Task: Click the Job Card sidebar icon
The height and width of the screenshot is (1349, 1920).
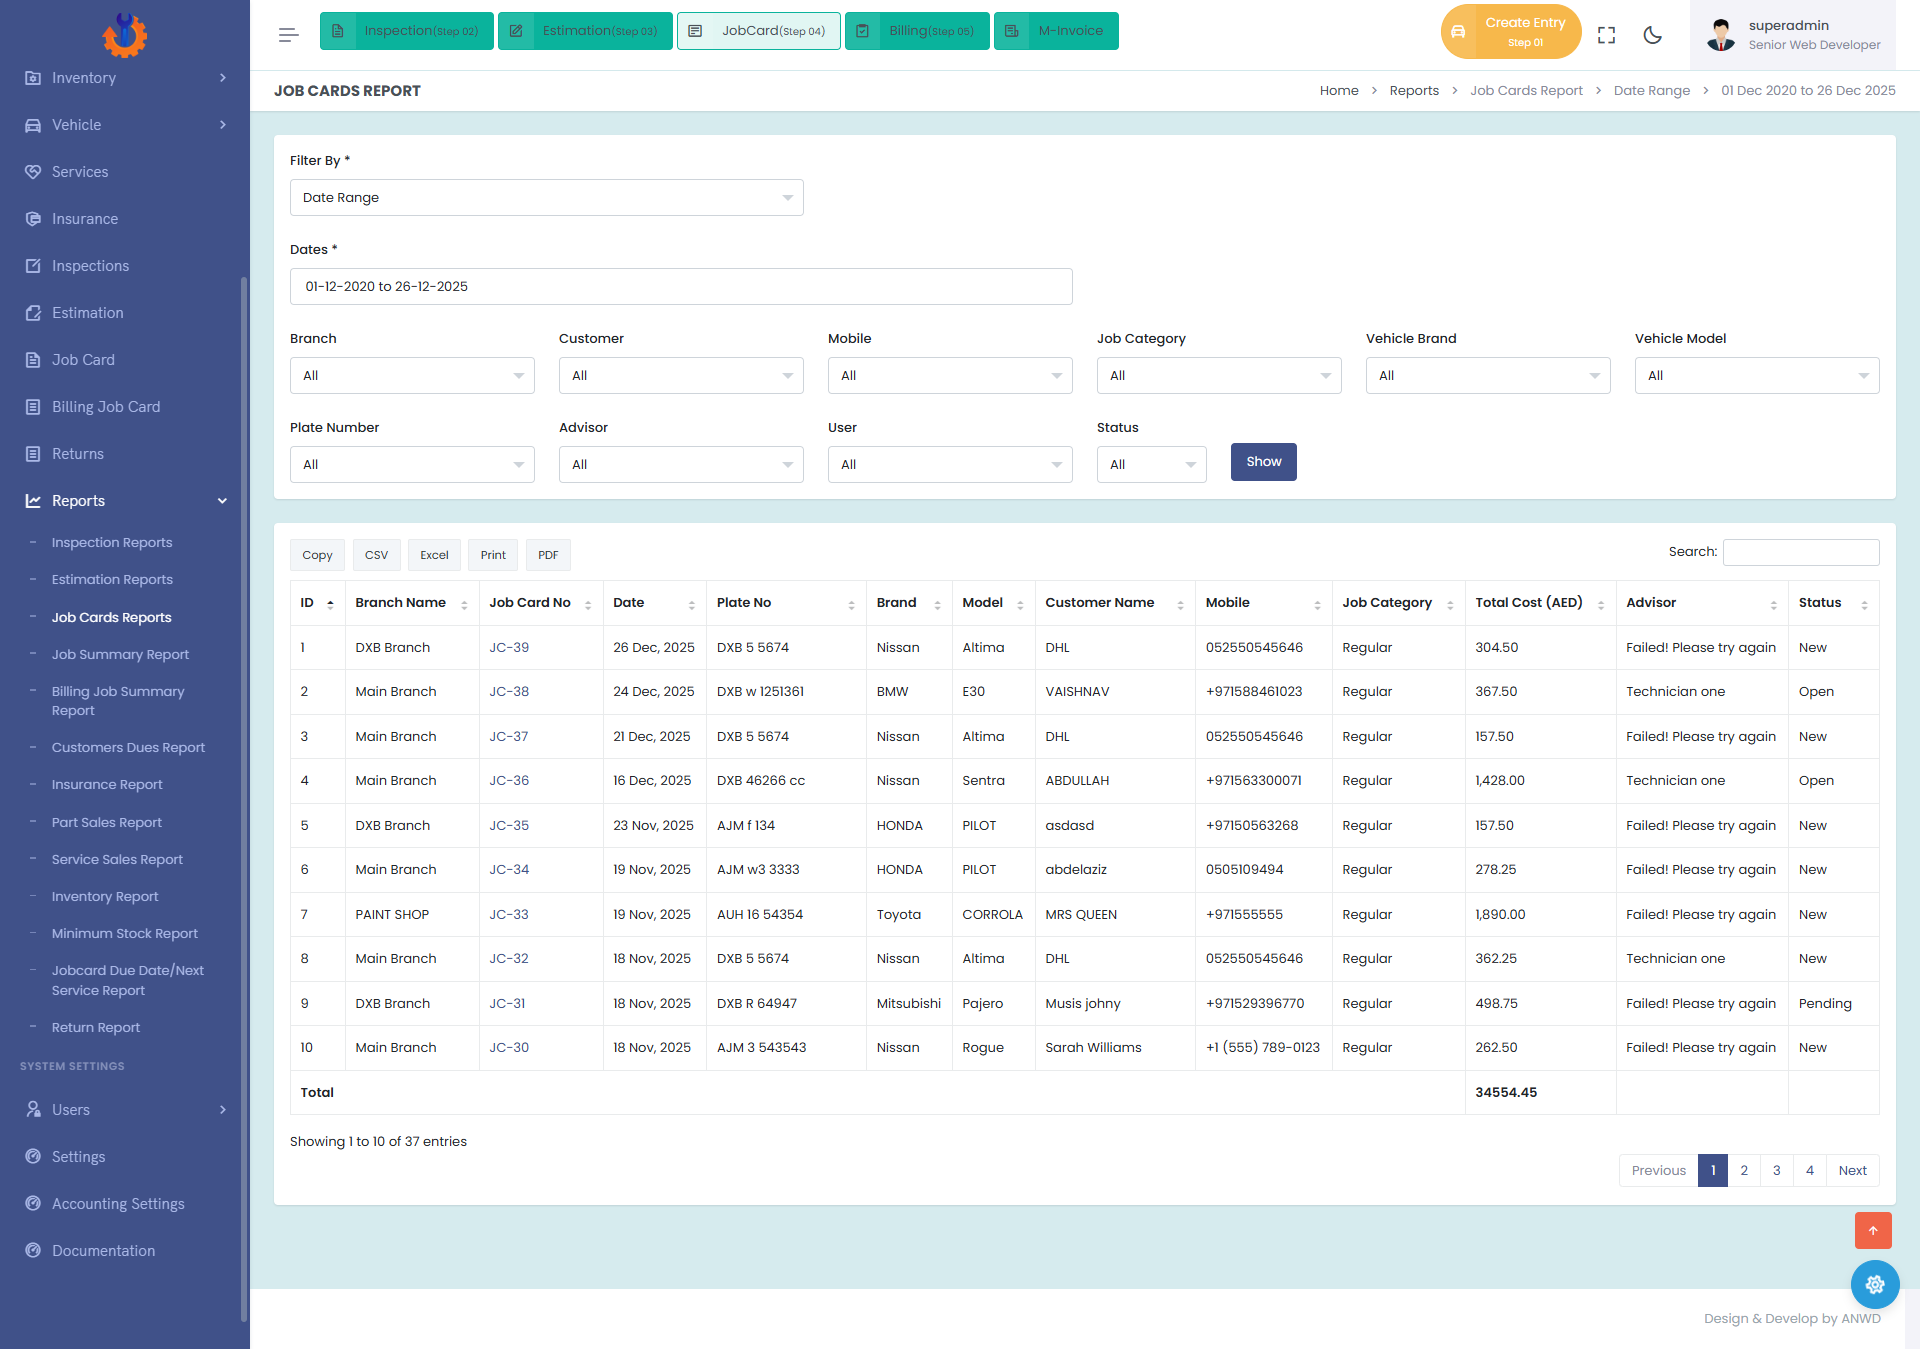Action: (33, 360)
